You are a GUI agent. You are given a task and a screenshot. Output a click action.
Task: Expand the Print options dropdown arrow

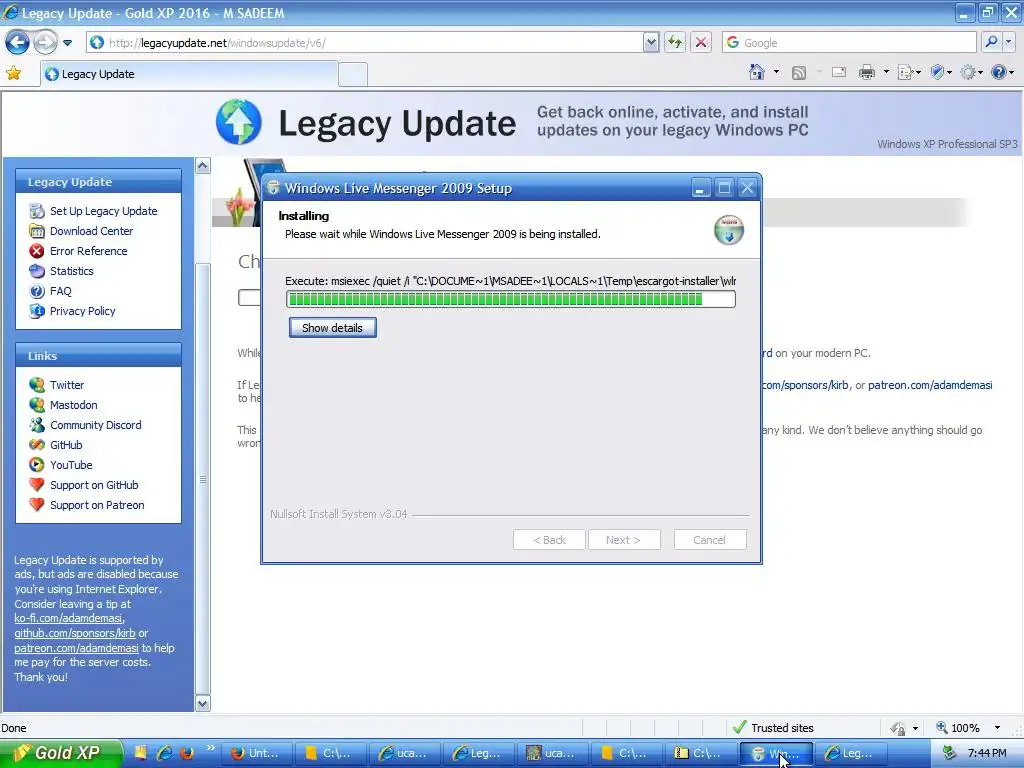click(886, 72)
